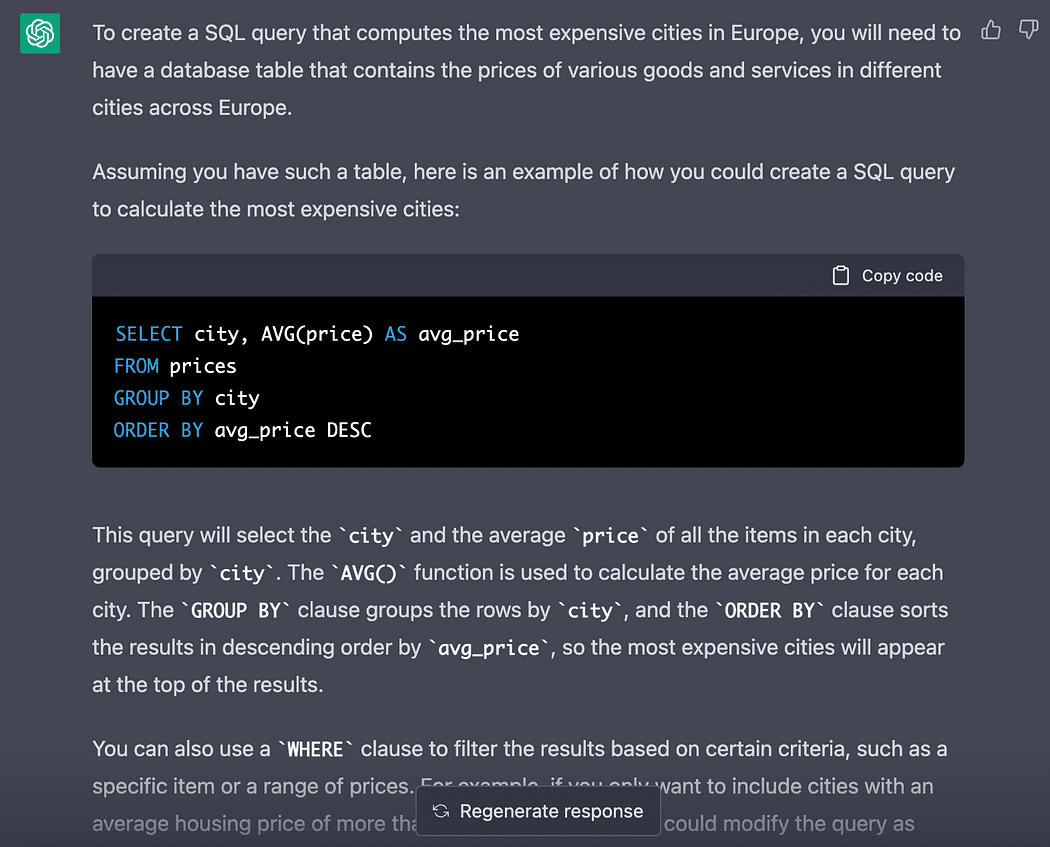Viewport: 1050px width, 847px height.
Task: Click the ChatGPT logo avatar
Action: point(40,34)
